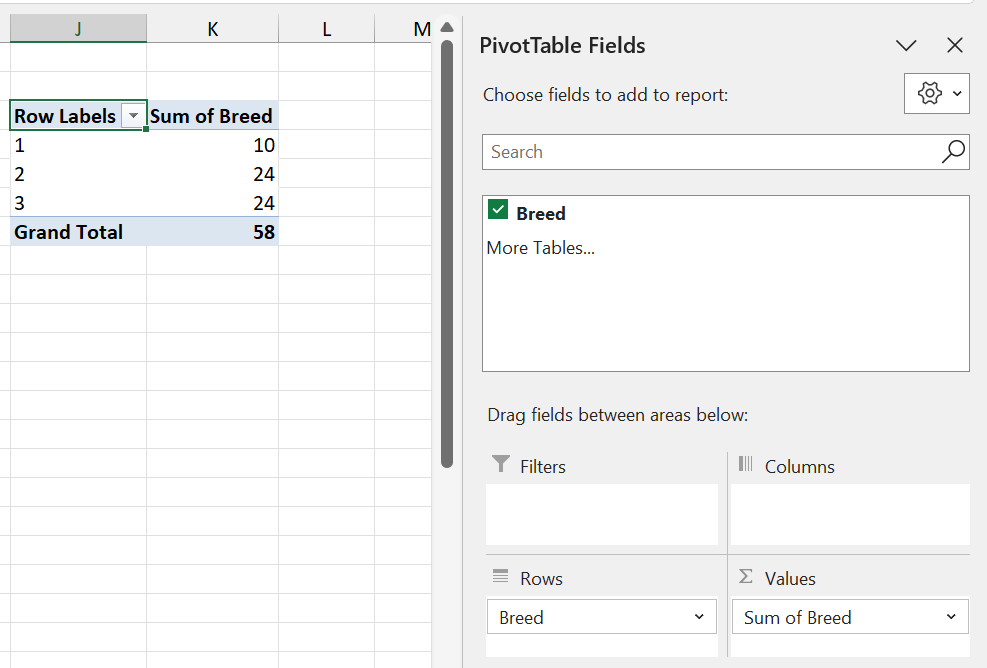Uncheck the Breed field checkbox
This screenshot has width=987, height=668.
click(498, 210)
